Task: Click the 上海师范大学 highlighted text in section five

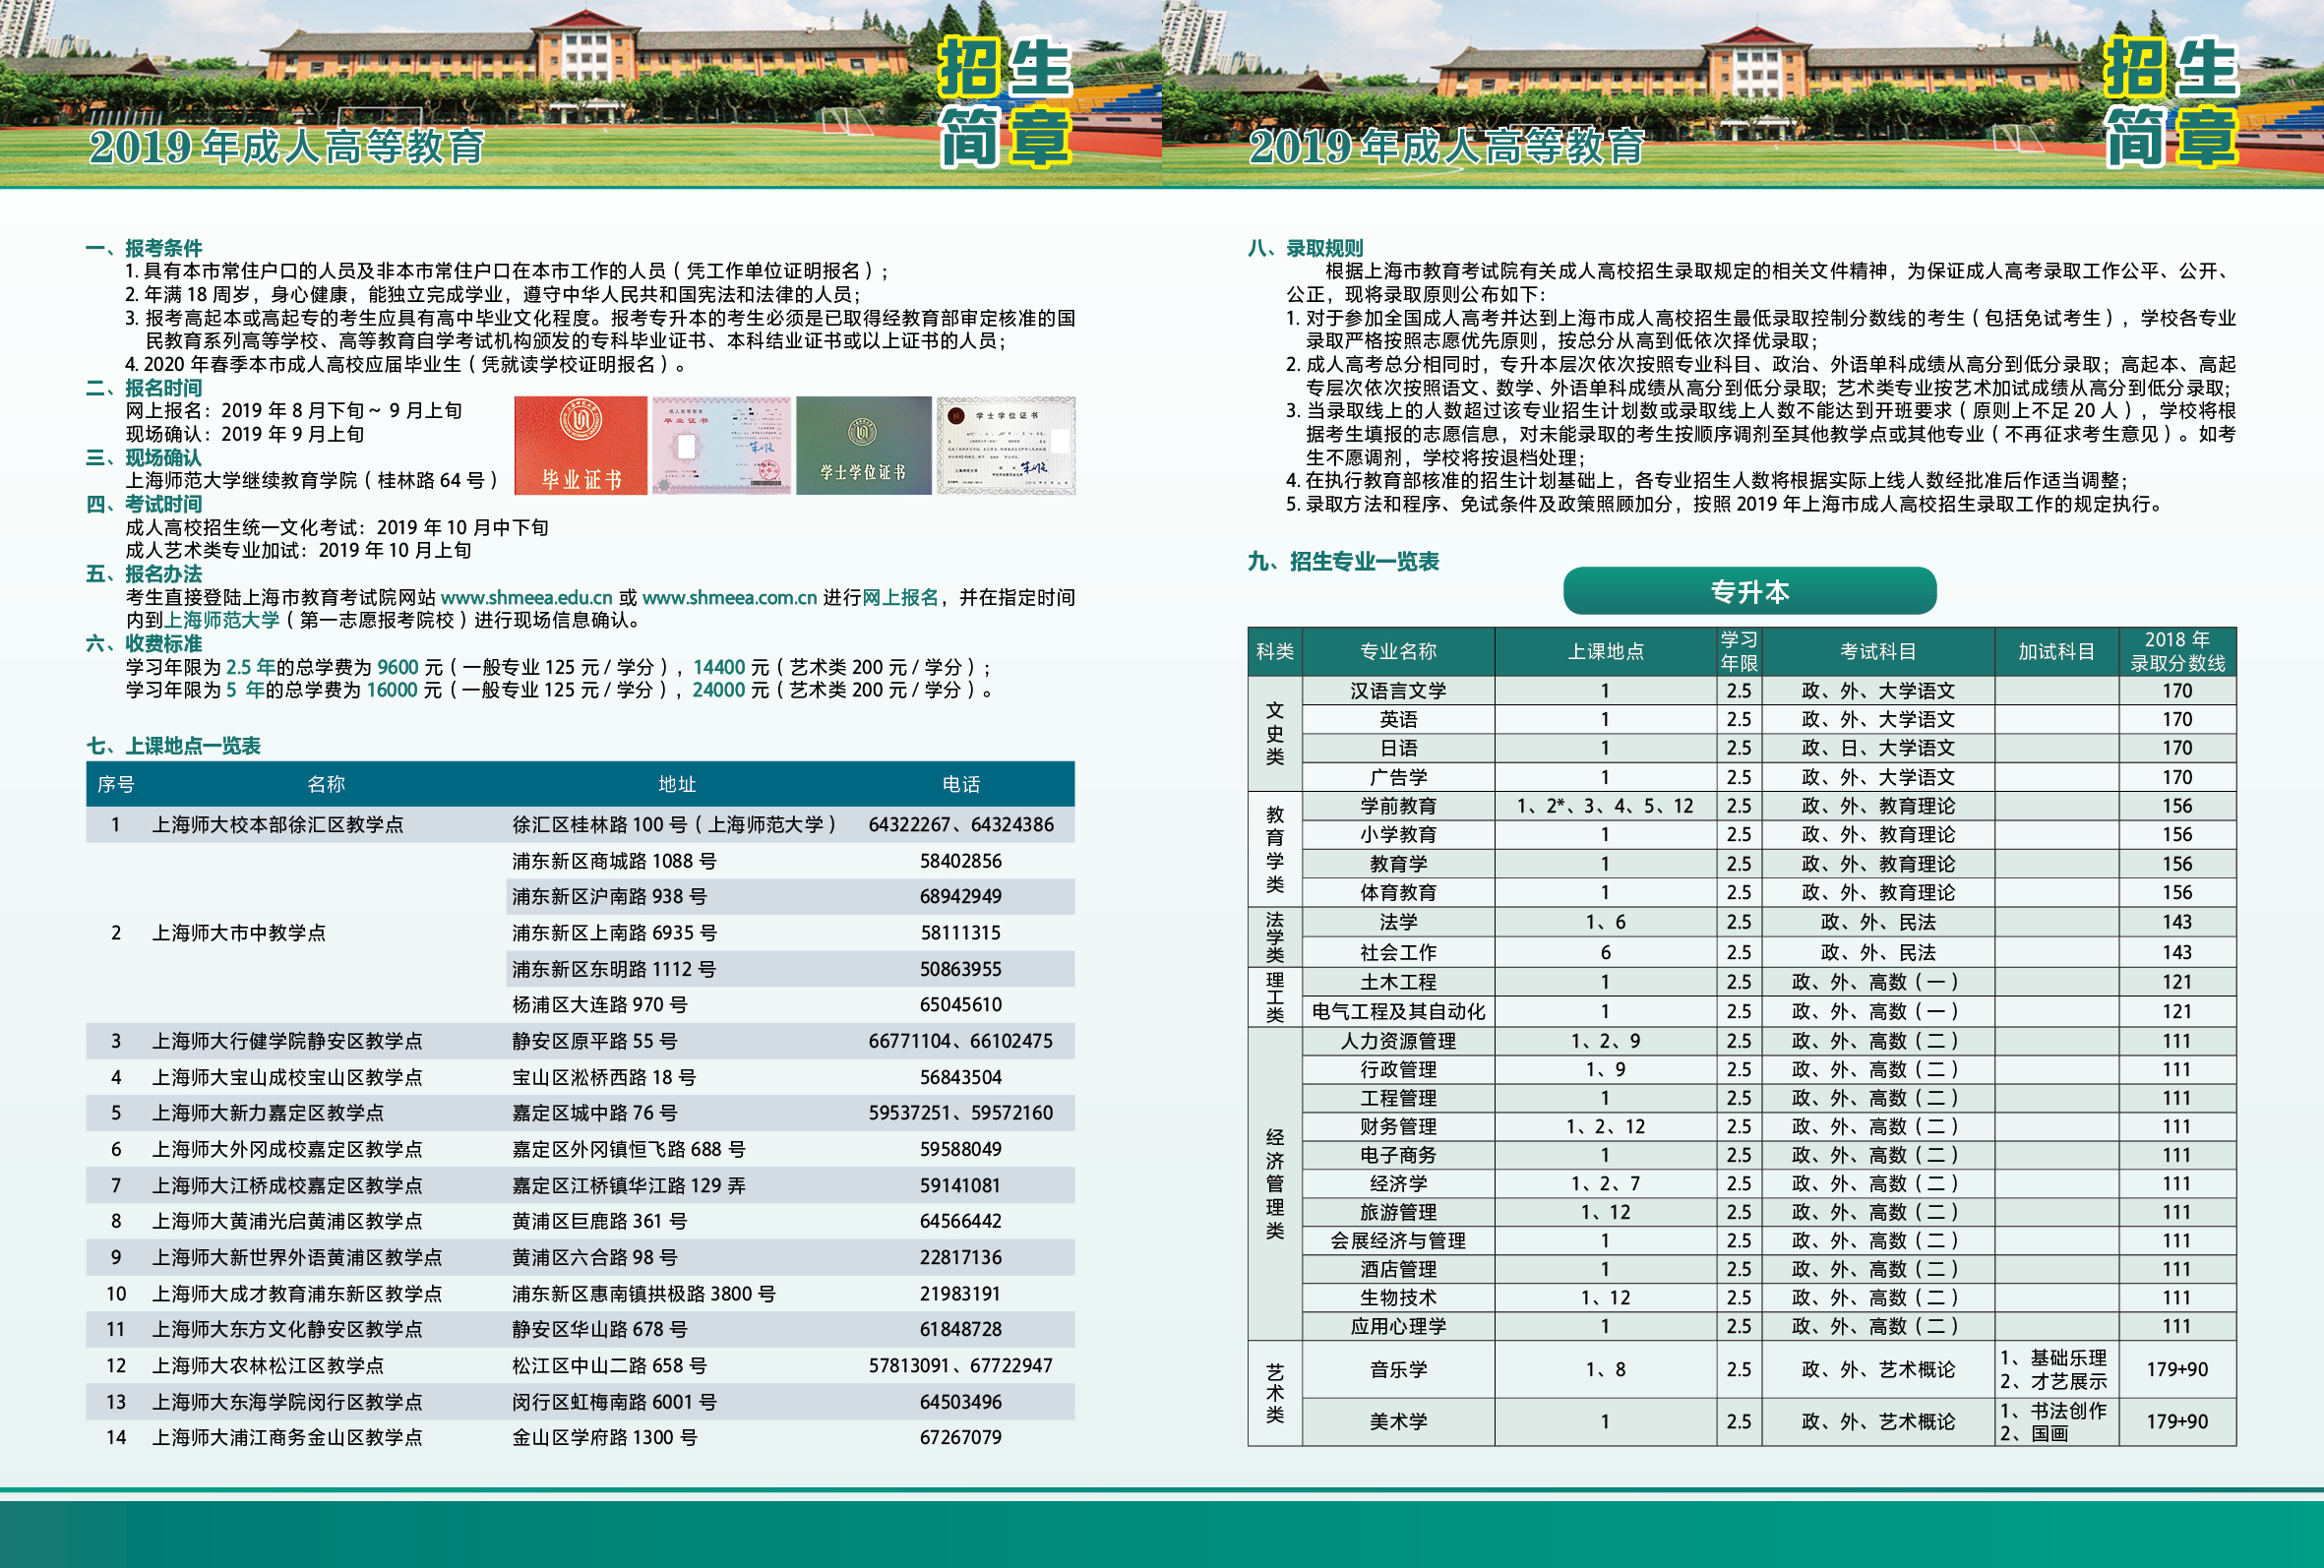Action: pyautogui.click(x=222, y=621)
